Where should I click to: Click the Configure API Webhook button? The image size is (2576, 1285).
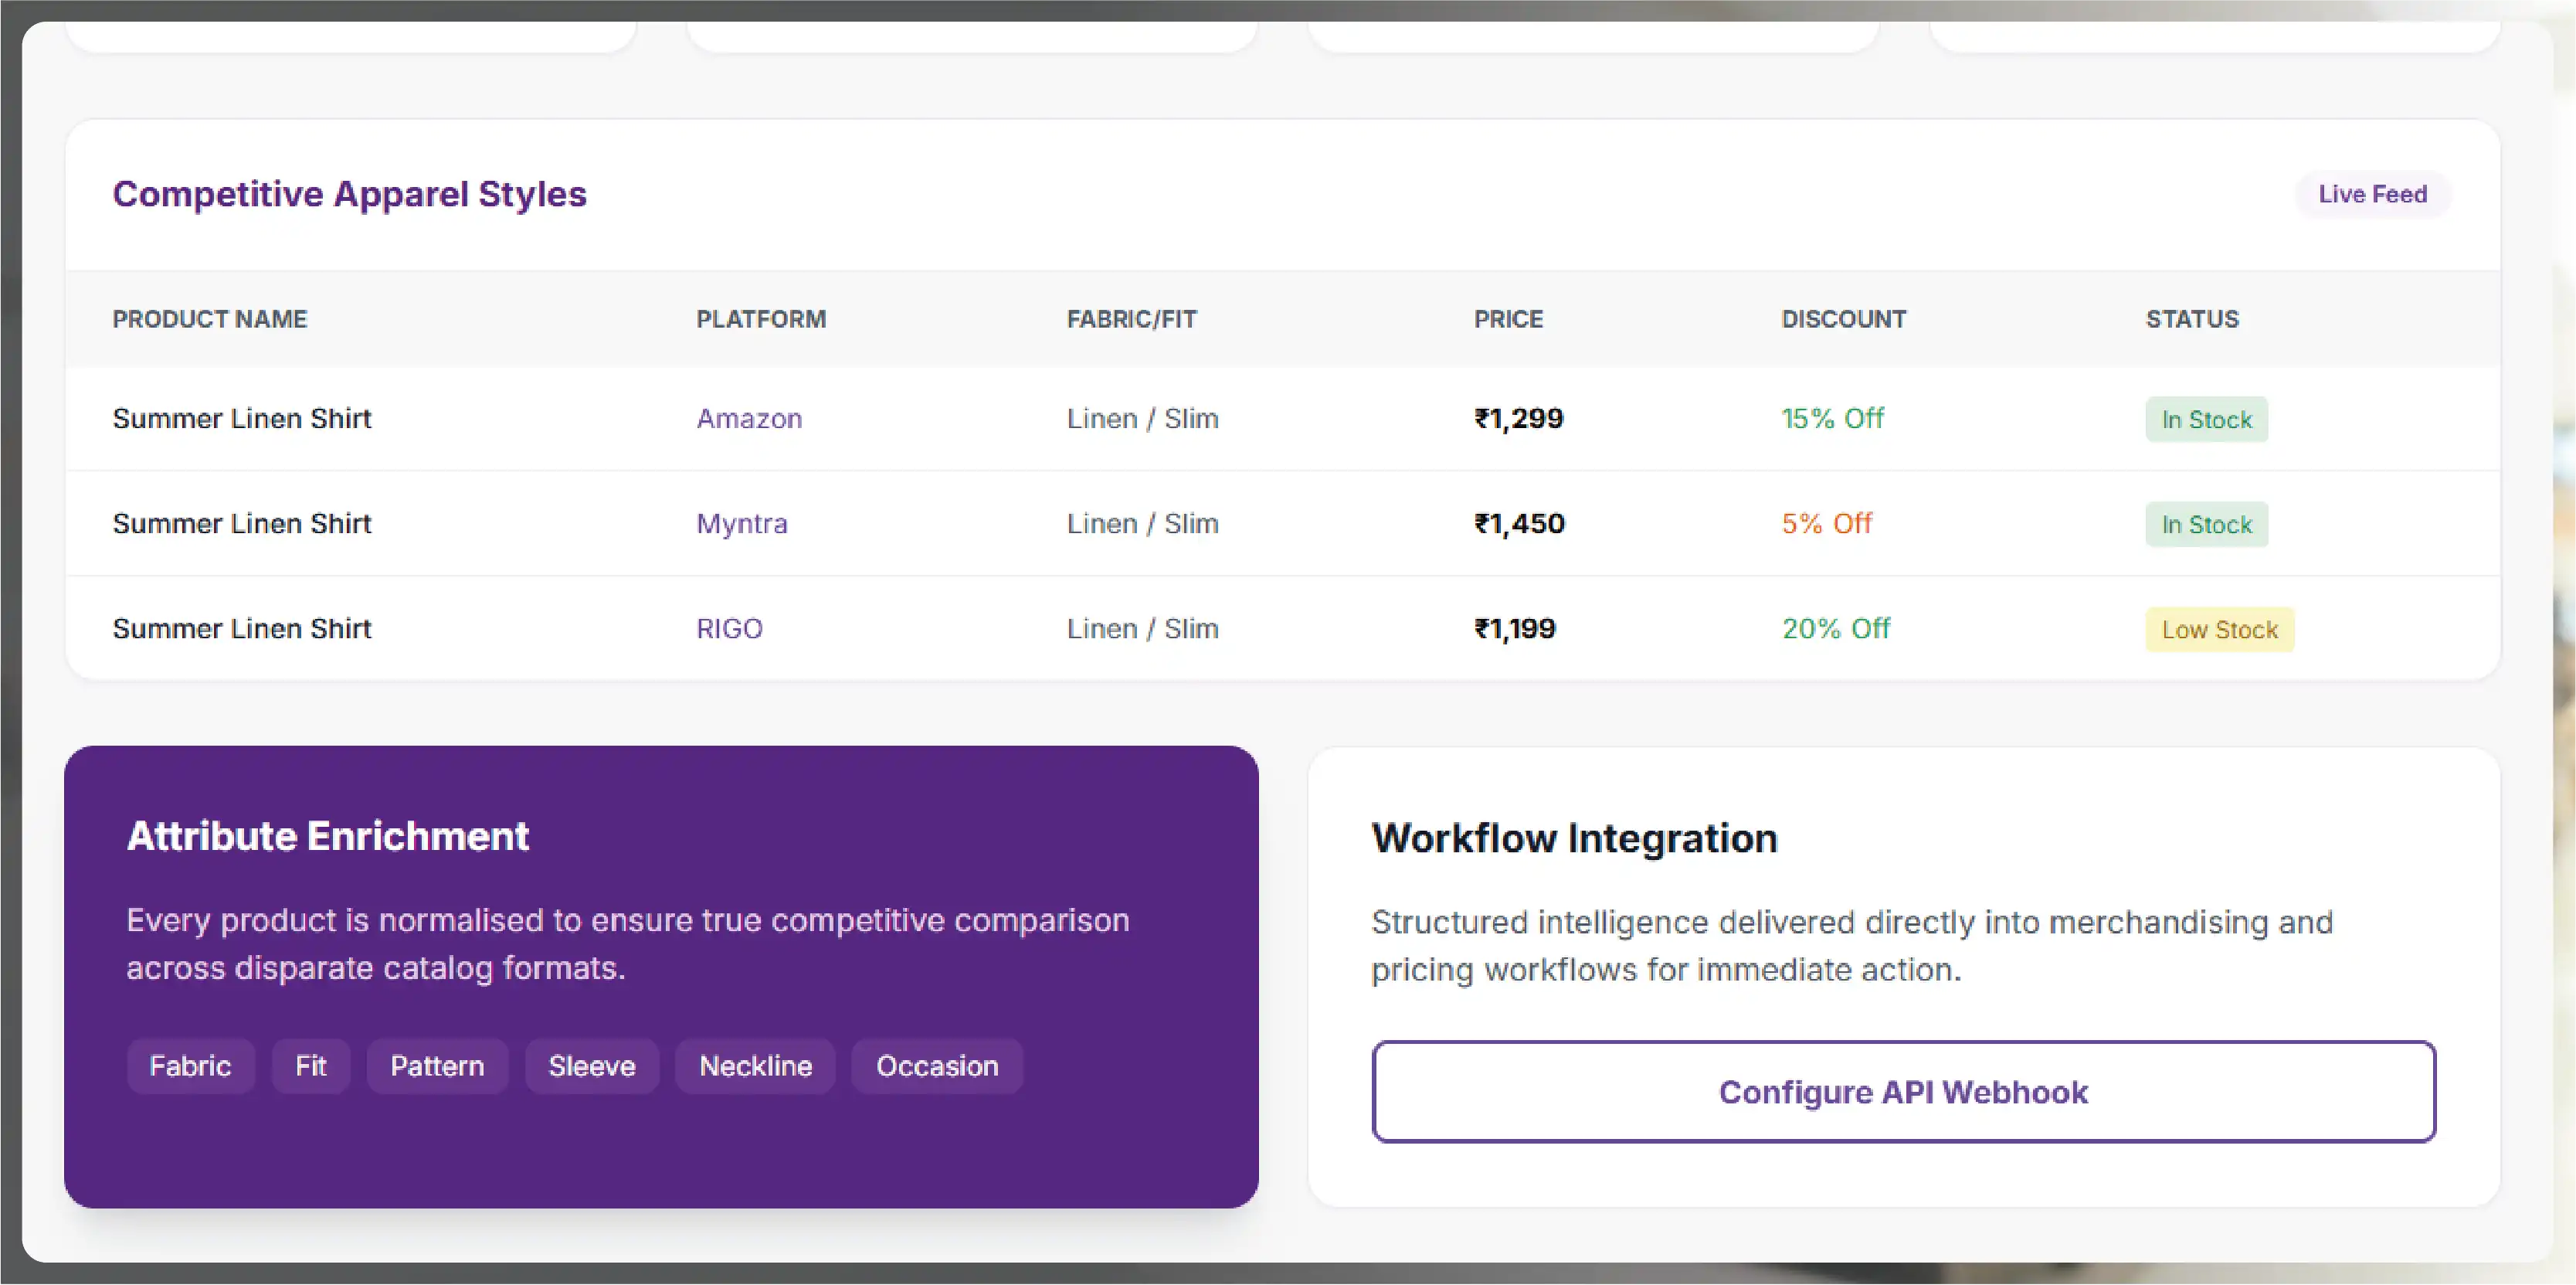1903,1091
